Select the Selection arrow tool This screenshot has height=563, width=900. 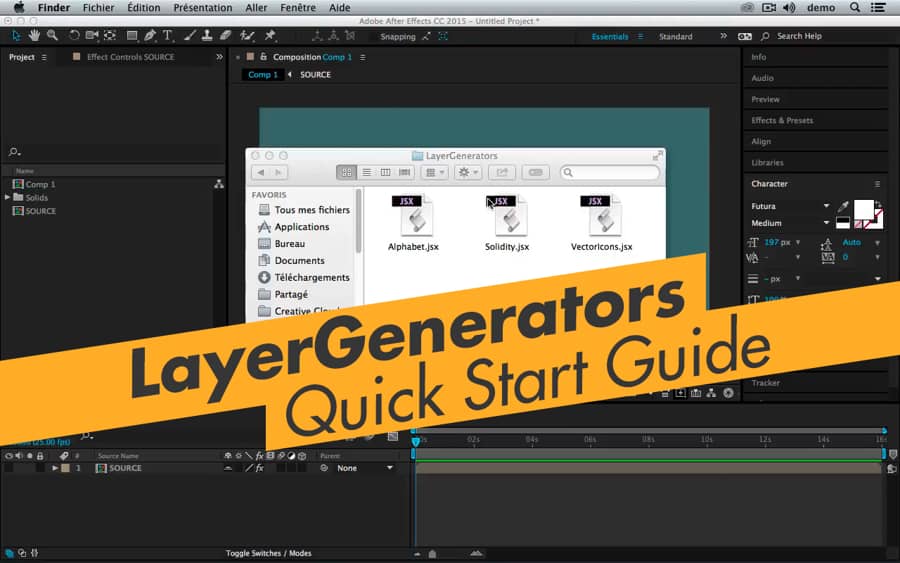[x=16, y=36]
